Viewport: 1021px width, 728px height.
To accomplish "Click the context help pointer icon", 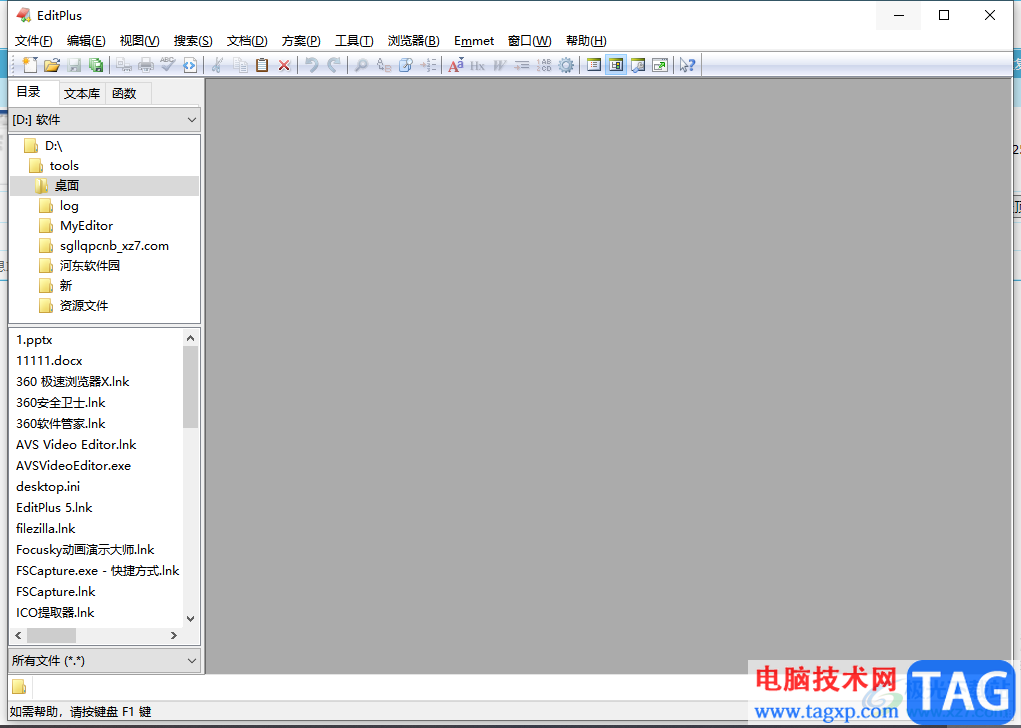I will tap(688, 64).
